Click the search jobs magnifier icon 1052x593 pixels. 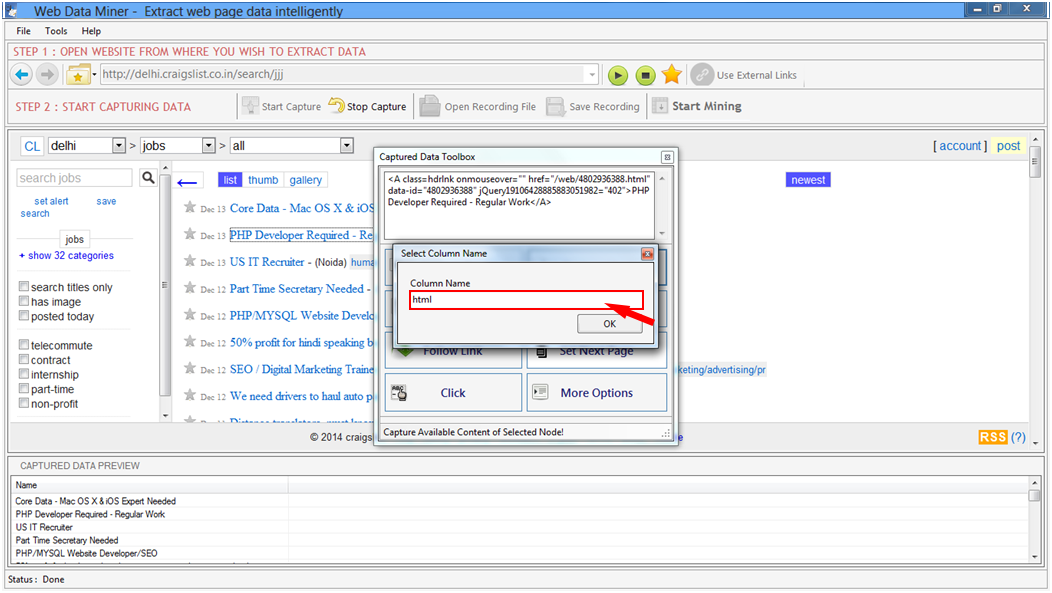coord(148,177)
